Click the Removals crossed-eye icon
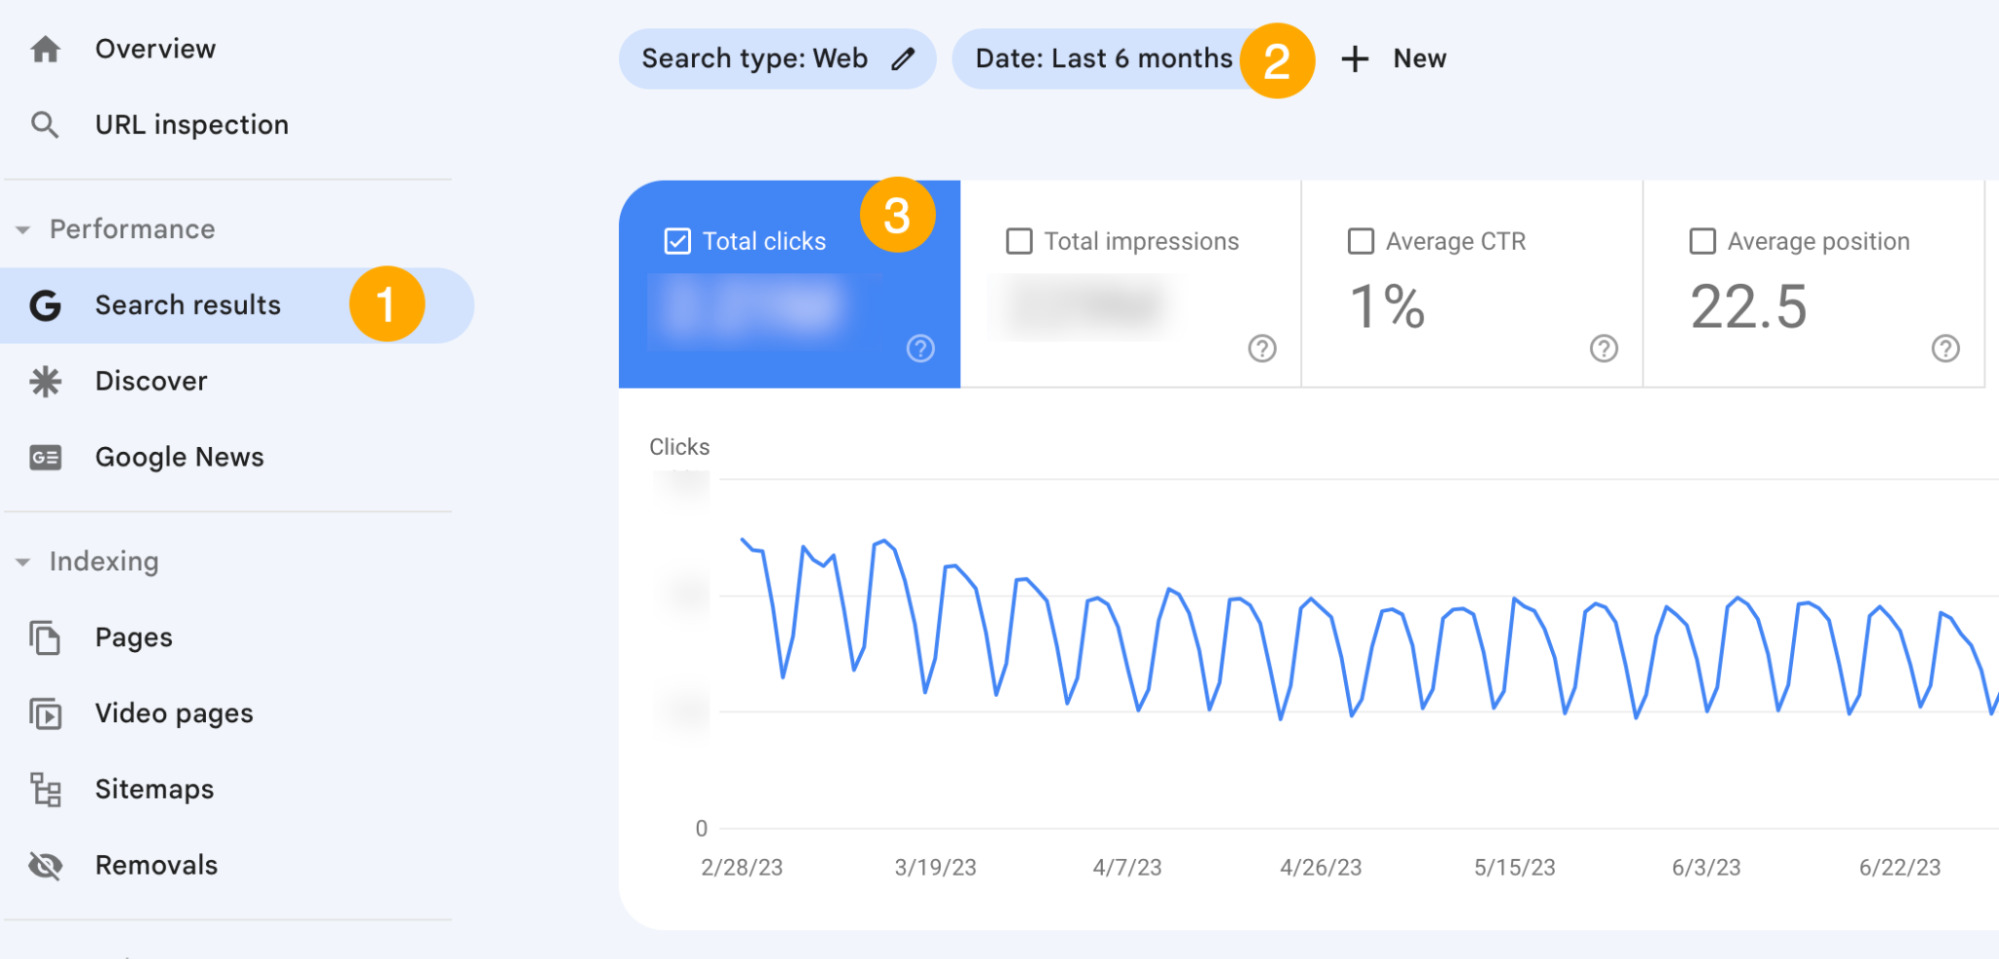Image resolution: width=1999 pixels, height=959 pixels. coord(44,864)
